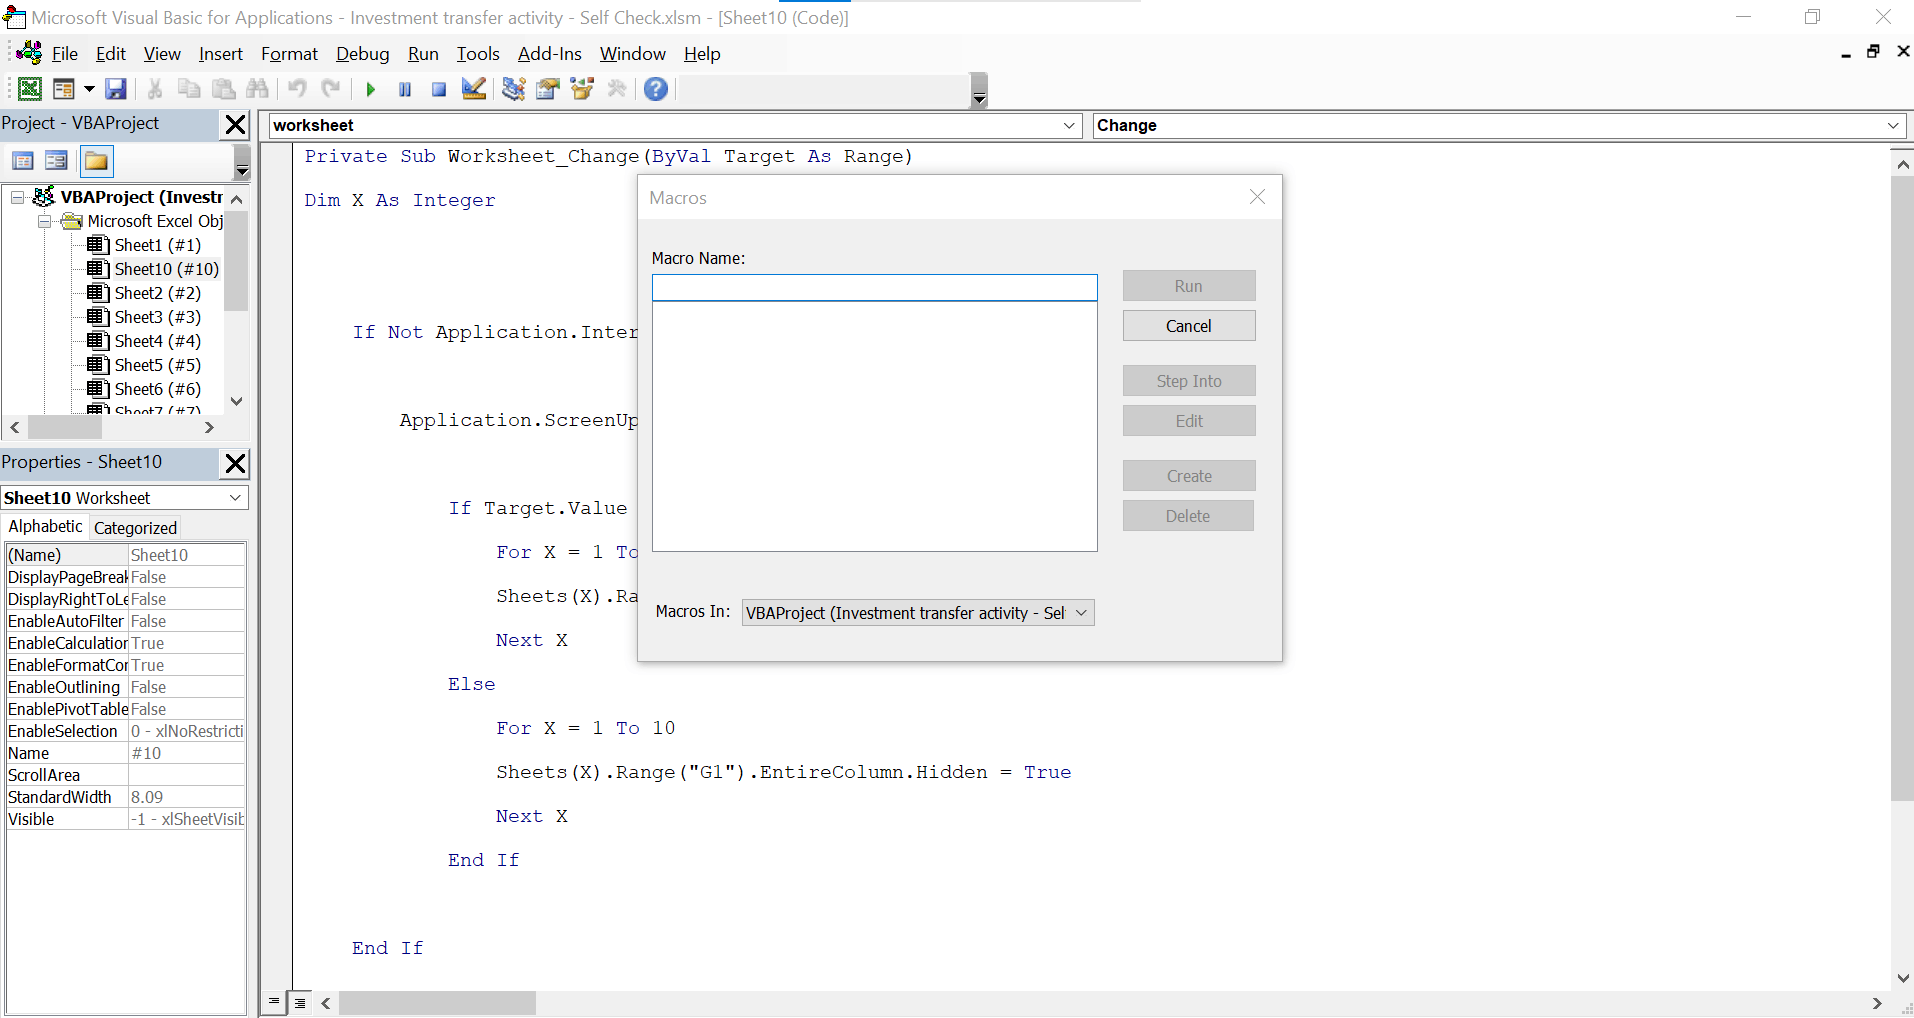This screenshot has width=1914, height=1018.
Task: Open the Add-Ins menu
Action: pyautogui.click(x=550, y=54)
